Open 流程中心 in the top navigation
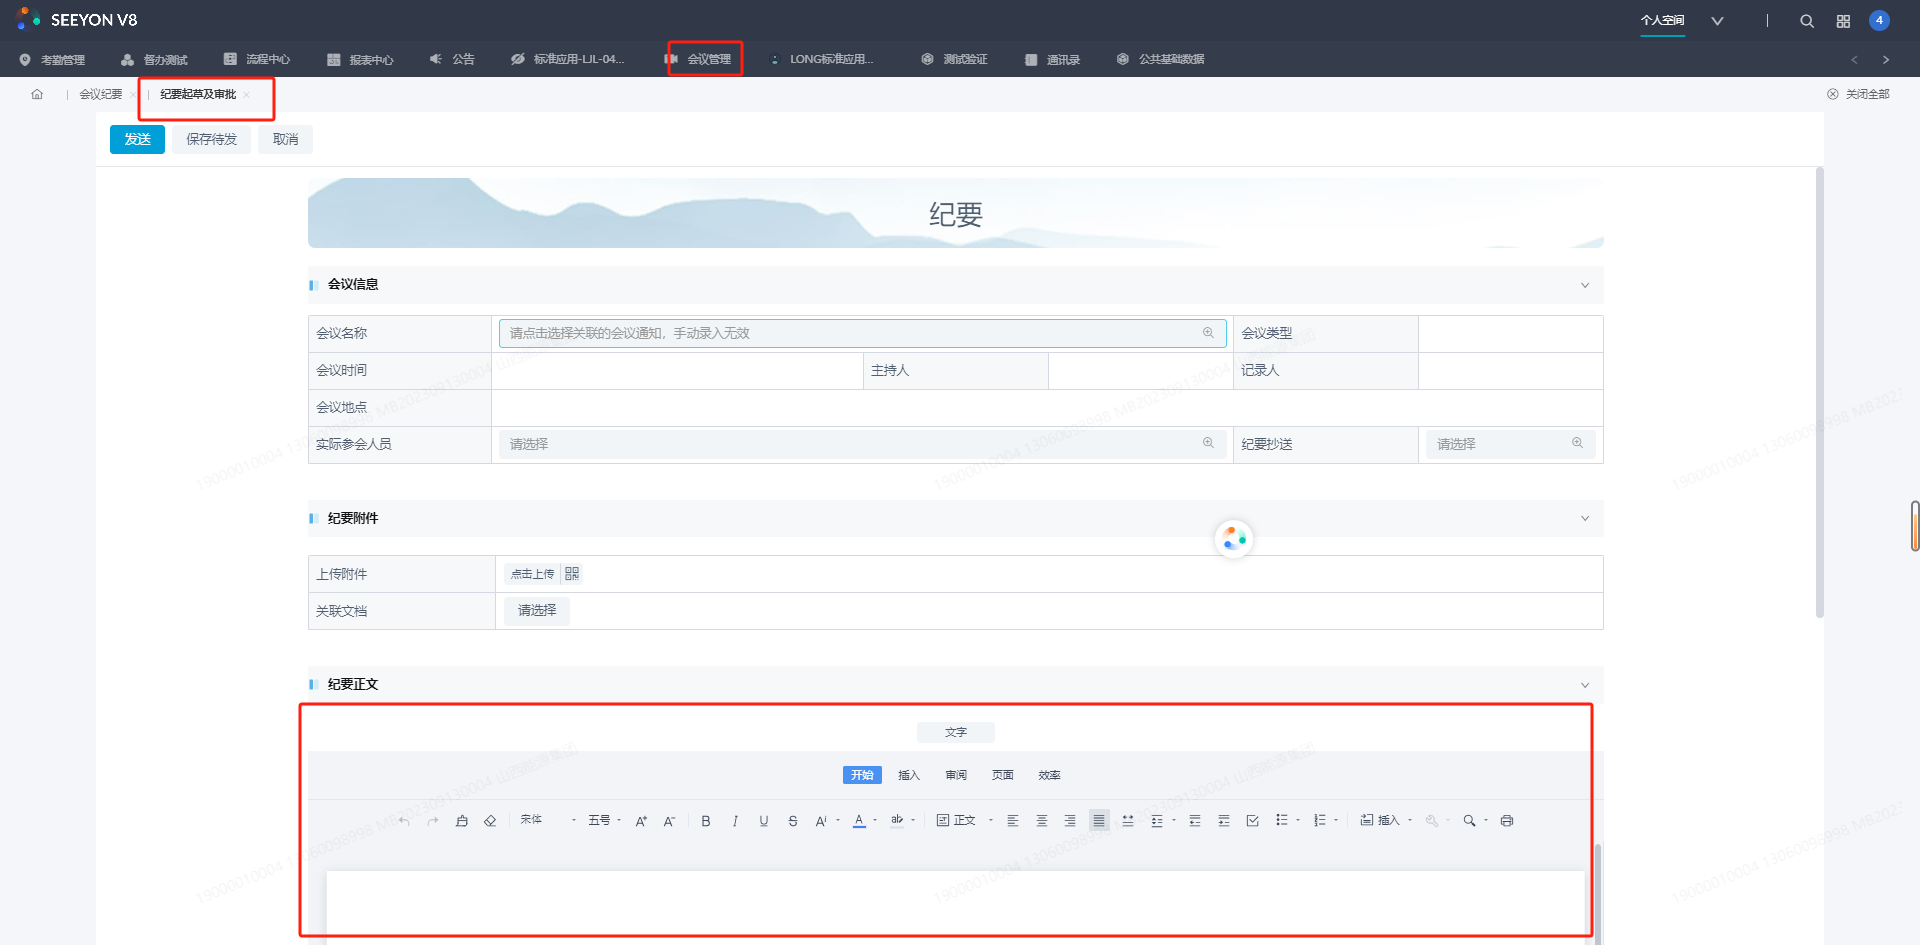Viewport: 1920px width, 945px height. point(257,59)
